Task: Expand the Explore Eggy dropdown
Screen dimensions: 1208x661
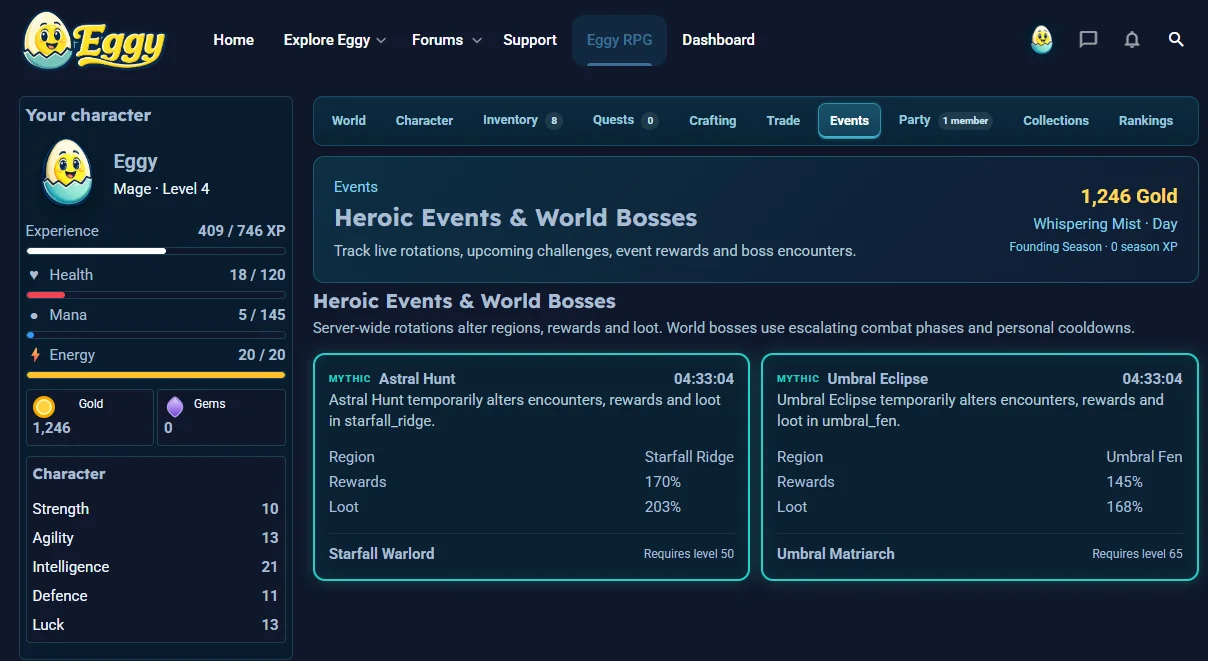Action: [335, 40]
